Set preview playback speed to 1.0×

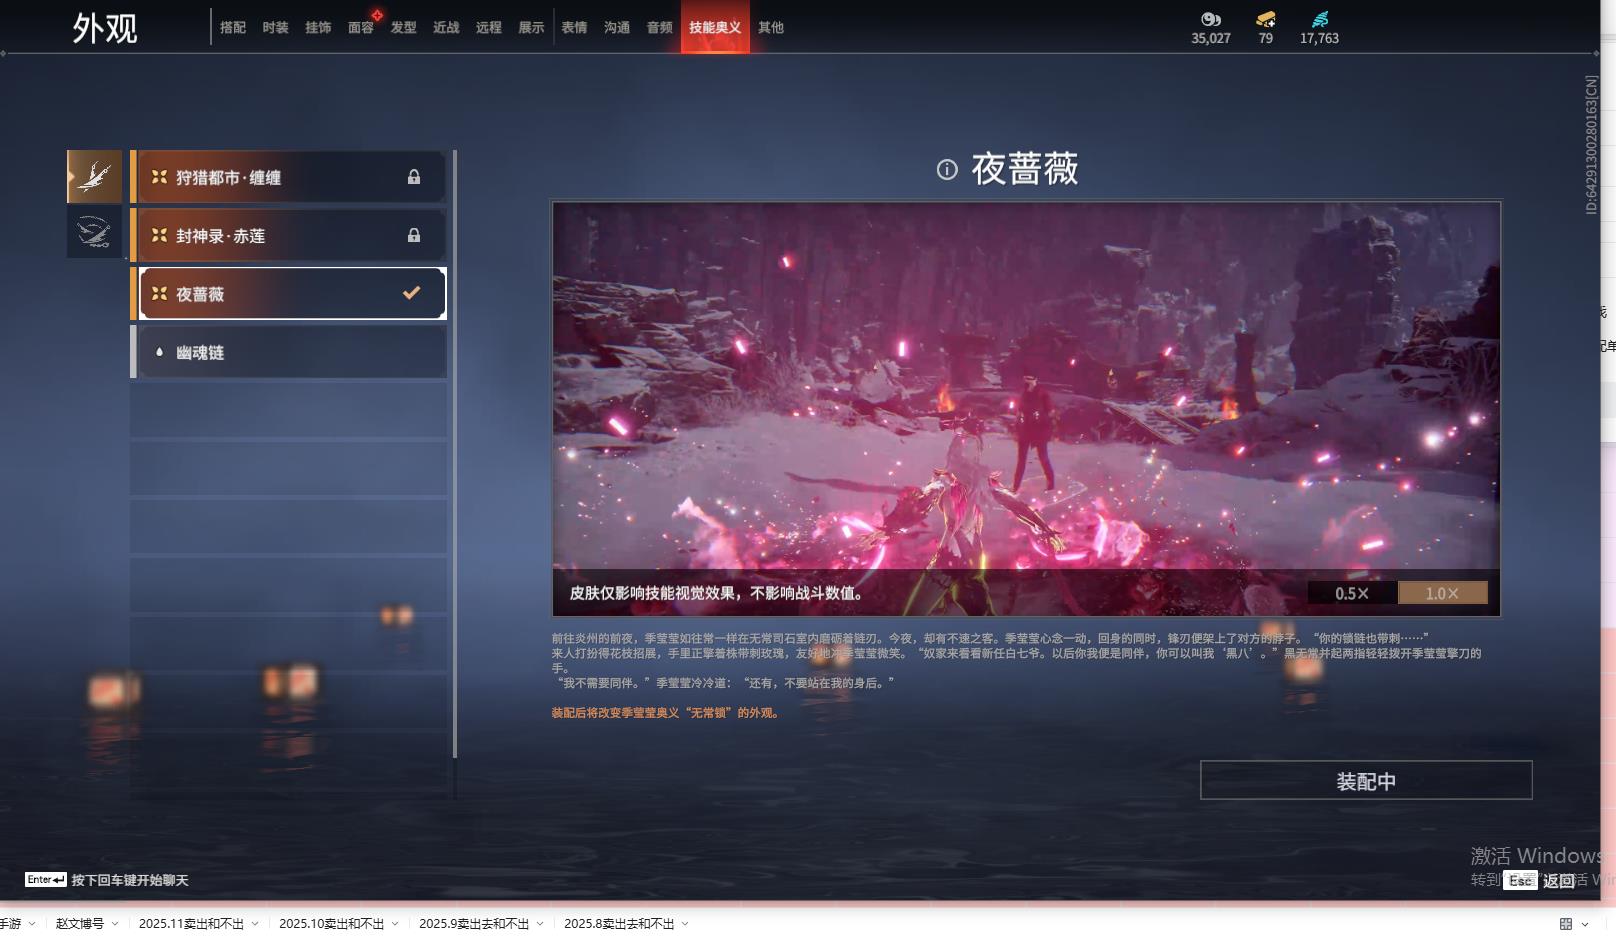(x=1441, y=593)
